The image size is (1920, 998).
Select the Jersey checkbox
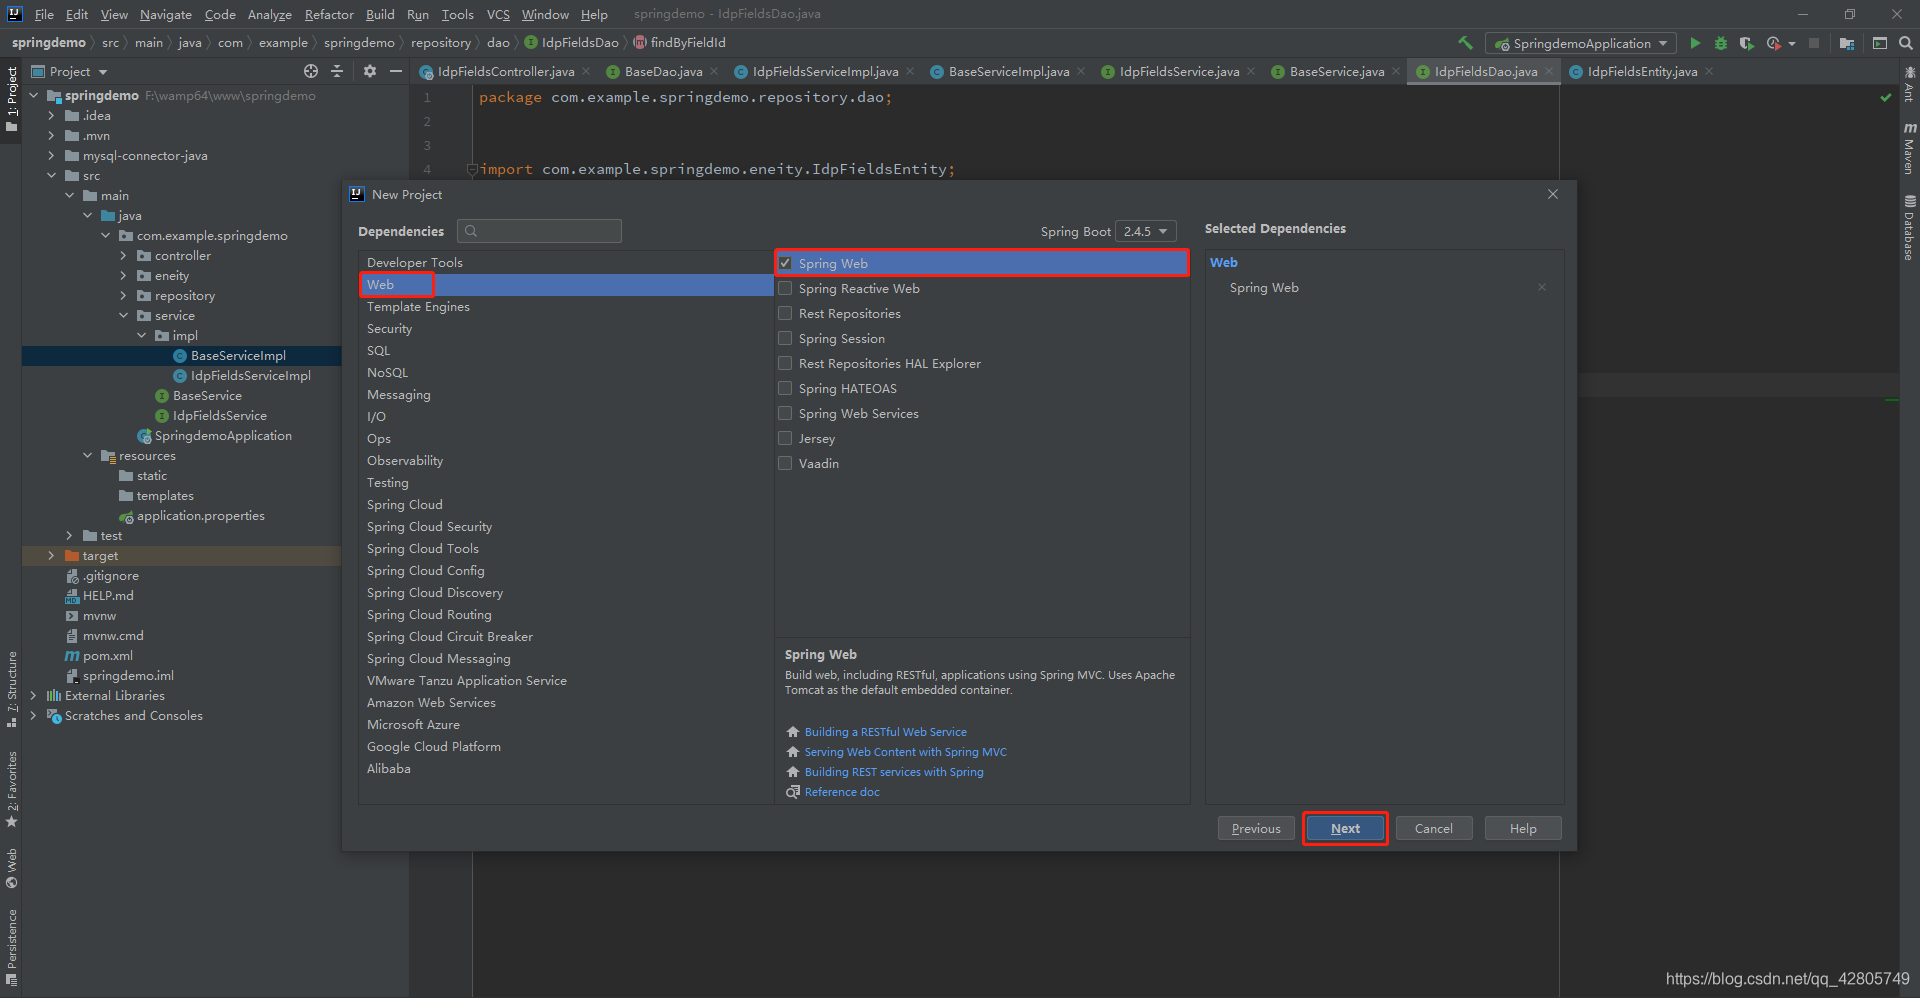click(786, 438)
